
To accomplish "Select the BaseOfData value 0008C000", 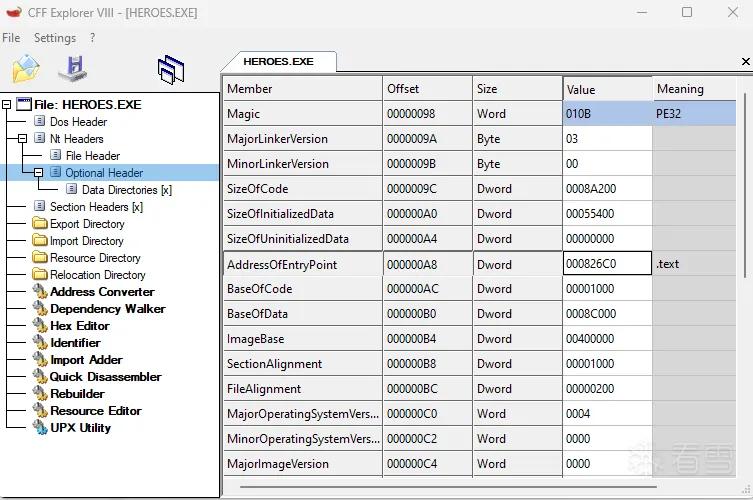I will pyautogui.click(x=607, y=314).
